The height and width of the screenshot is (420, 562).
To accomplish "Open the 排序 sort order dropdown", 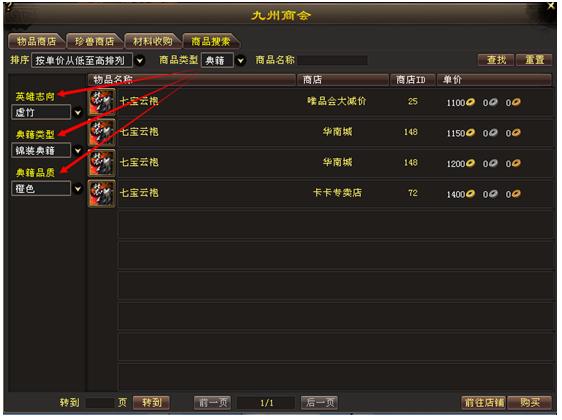I will tap(140, 61).
